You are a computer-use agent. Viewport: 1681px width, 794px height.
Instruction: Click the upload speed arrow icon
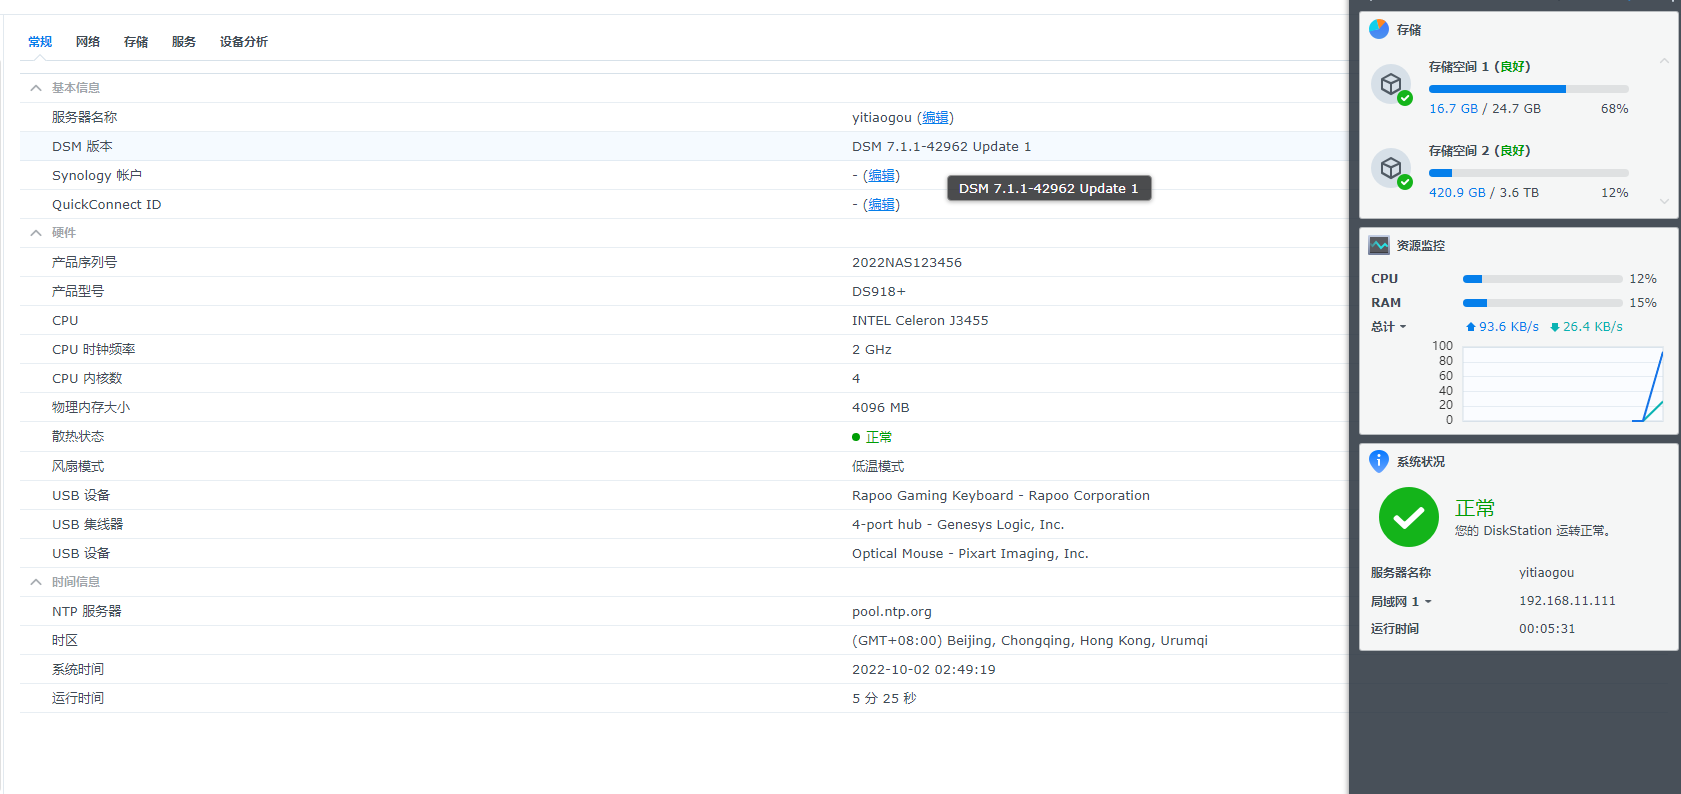coord(1471,327)
